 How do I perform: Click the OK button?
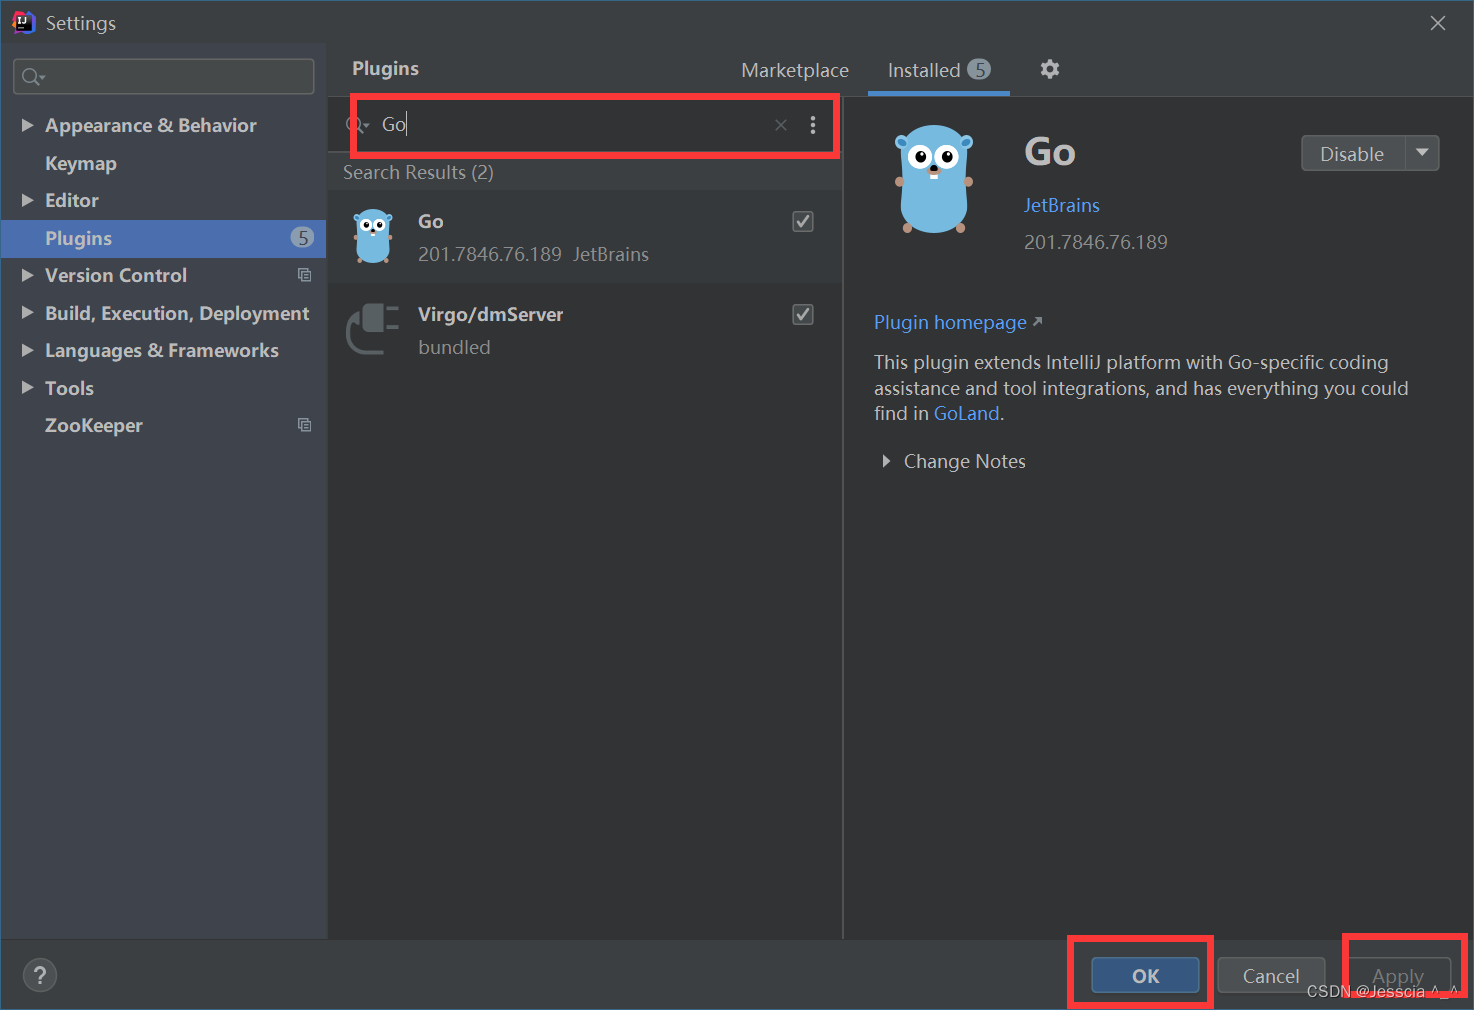tap(1145, 976)
